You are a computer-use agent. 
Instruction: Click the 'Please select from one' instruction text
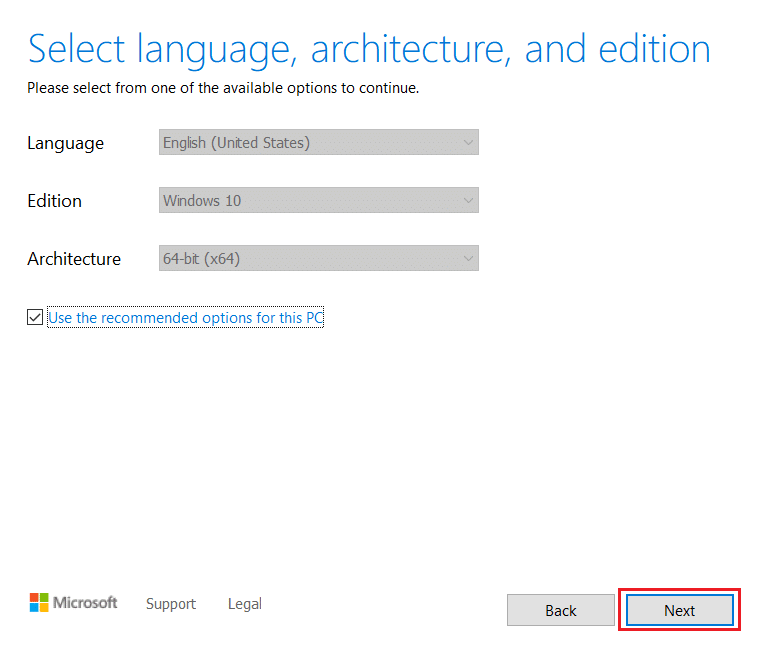tap(223, 88)
